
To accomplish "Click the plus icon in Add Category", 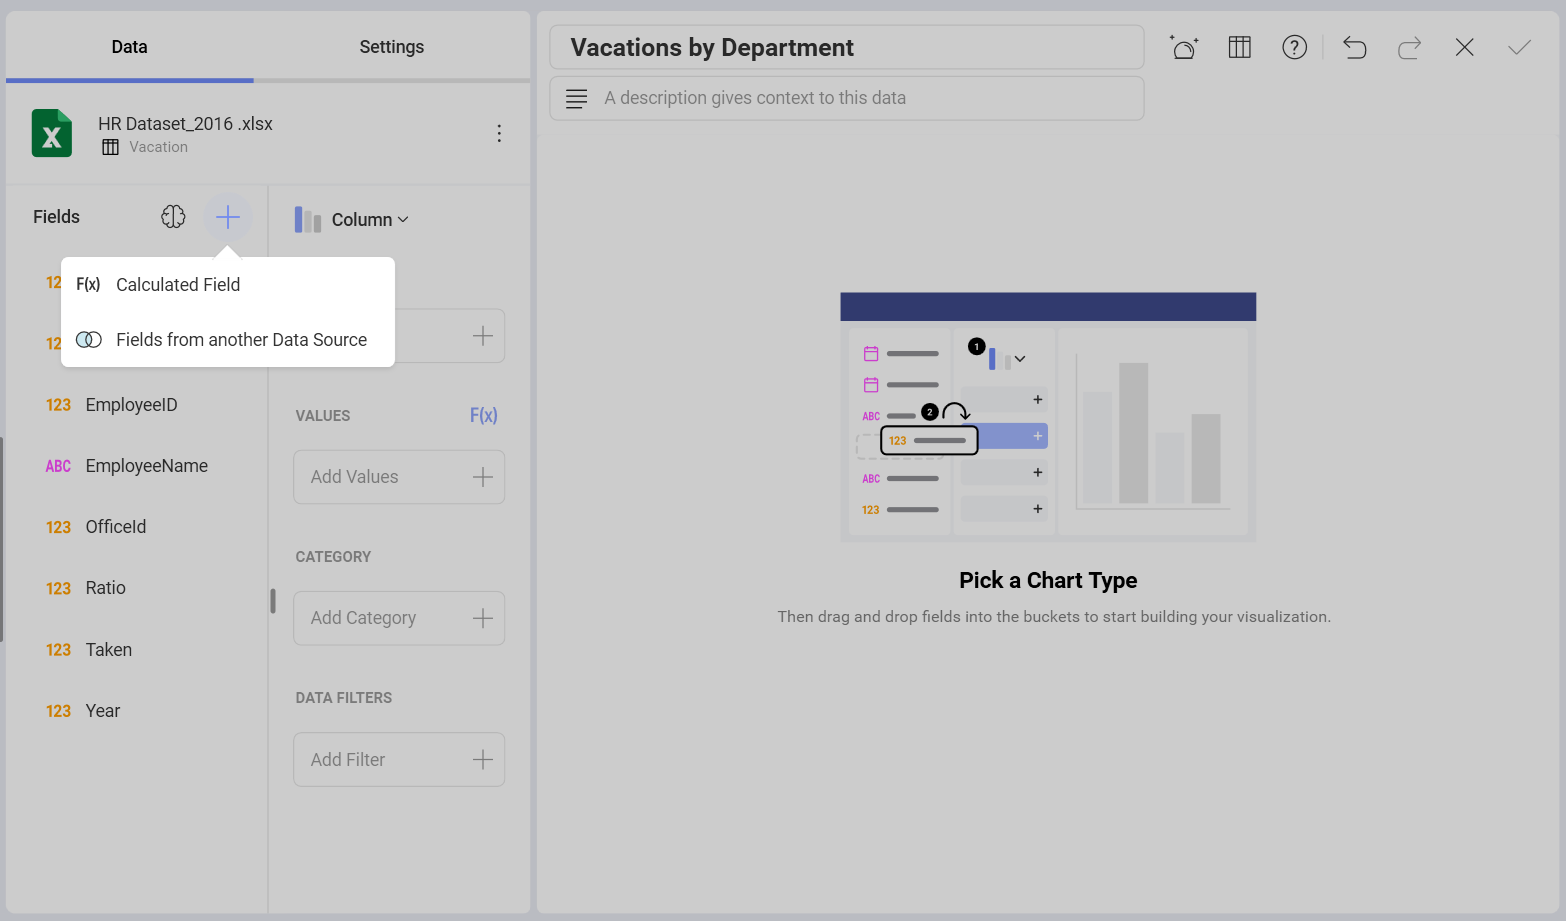I will [x=483, y=618].
